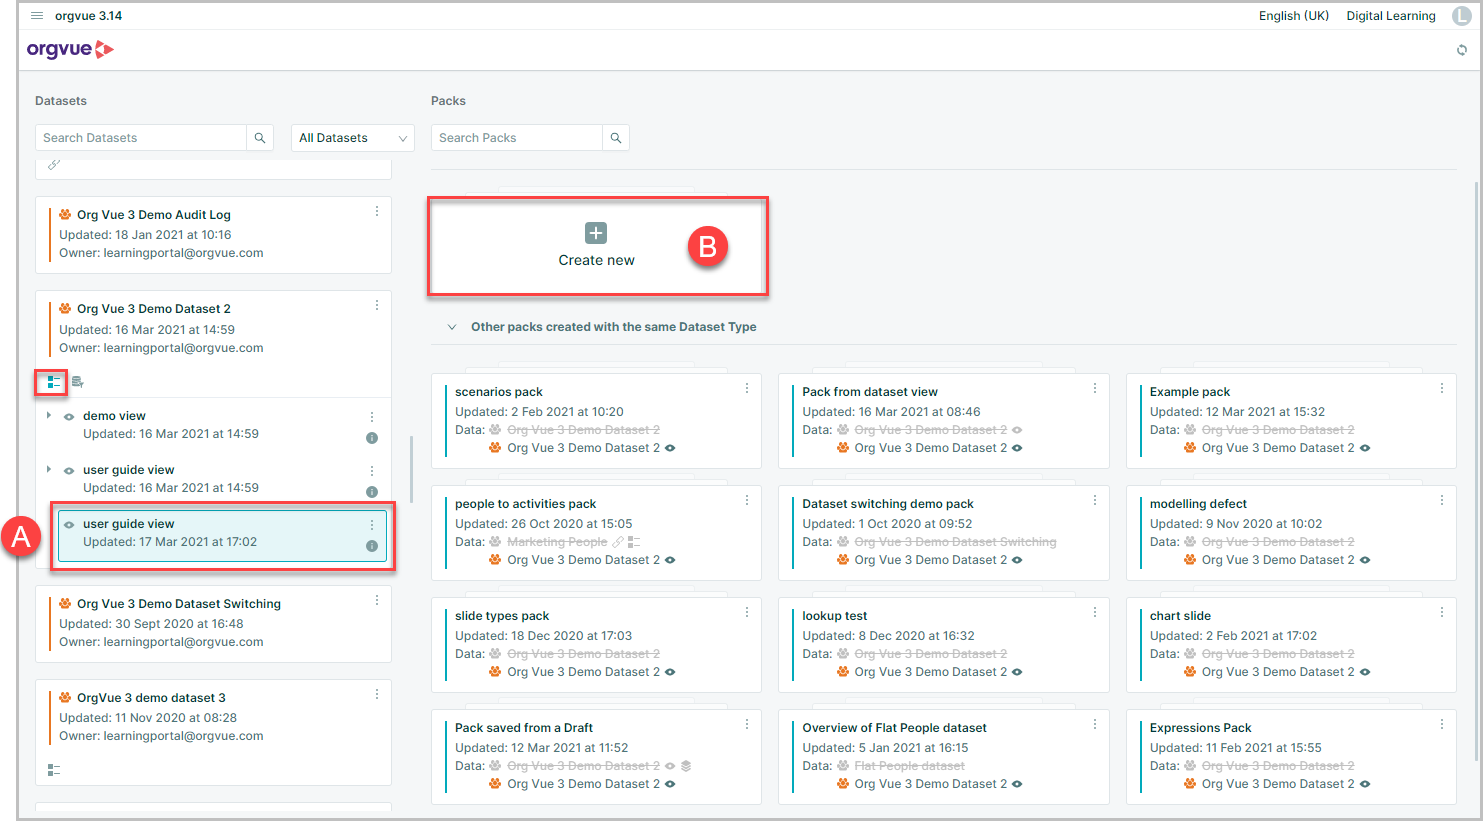The width and height of the screenshot is (1483, 821).
Task: Toggle eye icon of selected user guide view
Action: (x=69, y=525)
